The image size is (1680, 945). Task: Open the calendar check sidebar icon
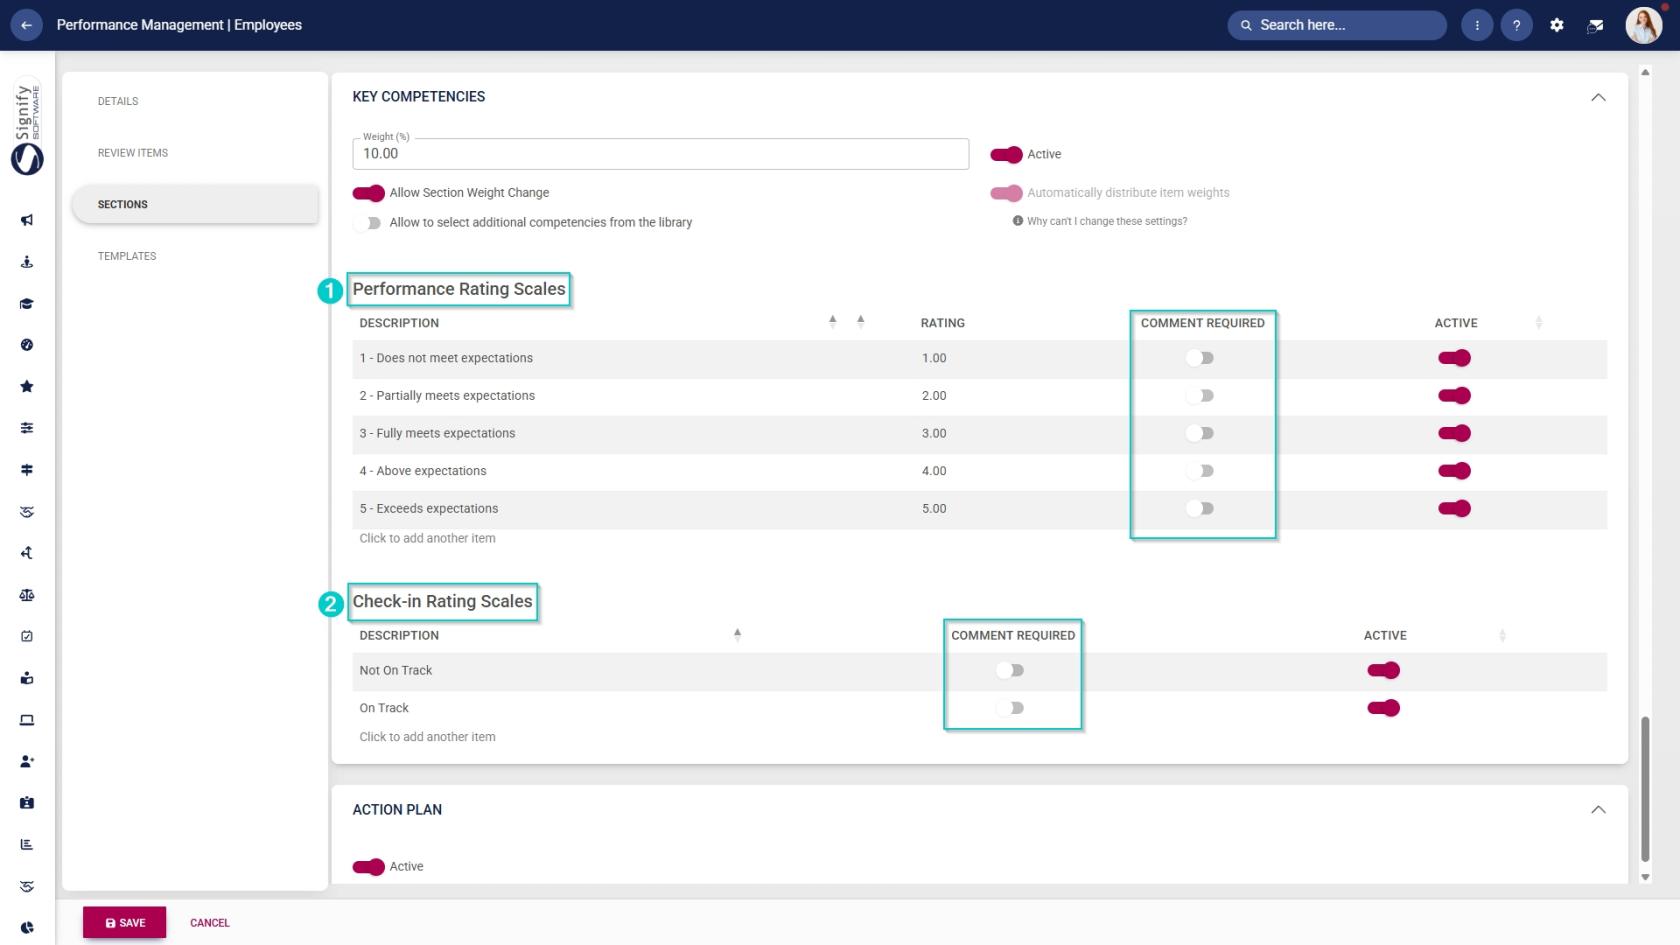click(27, 636)
